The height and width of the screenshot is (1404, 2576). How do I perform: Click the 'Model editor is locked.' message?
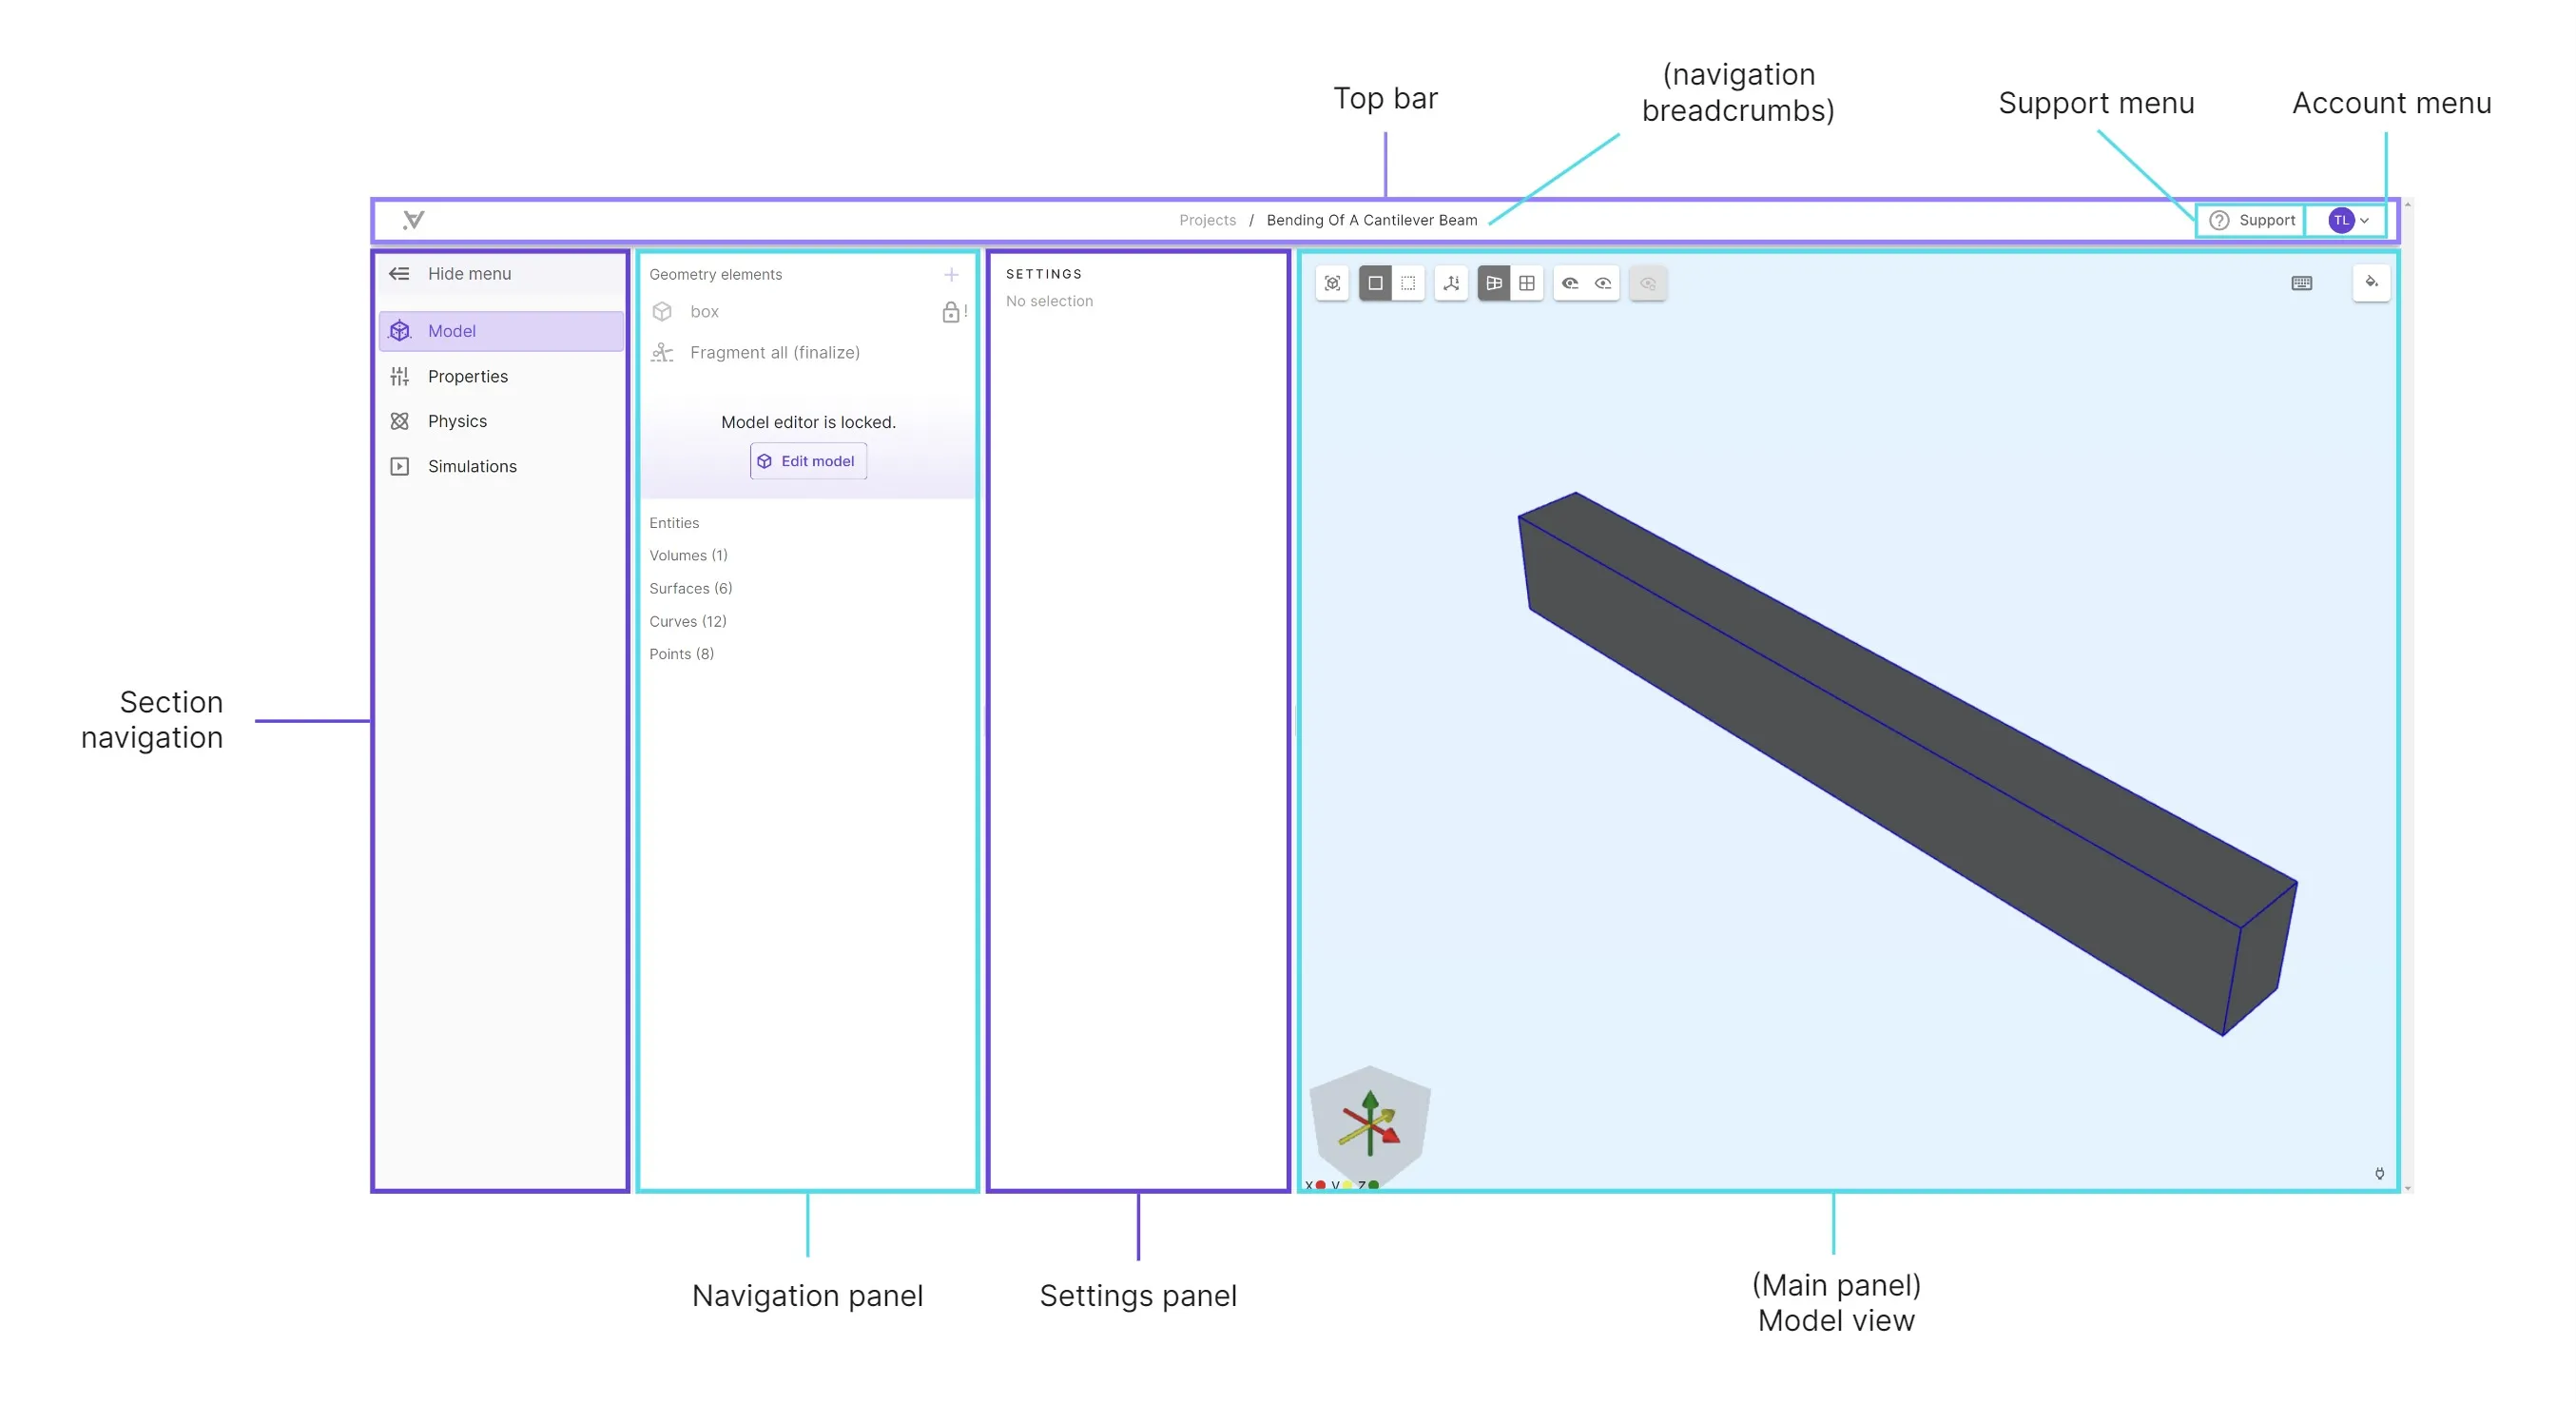coord(808,422)
